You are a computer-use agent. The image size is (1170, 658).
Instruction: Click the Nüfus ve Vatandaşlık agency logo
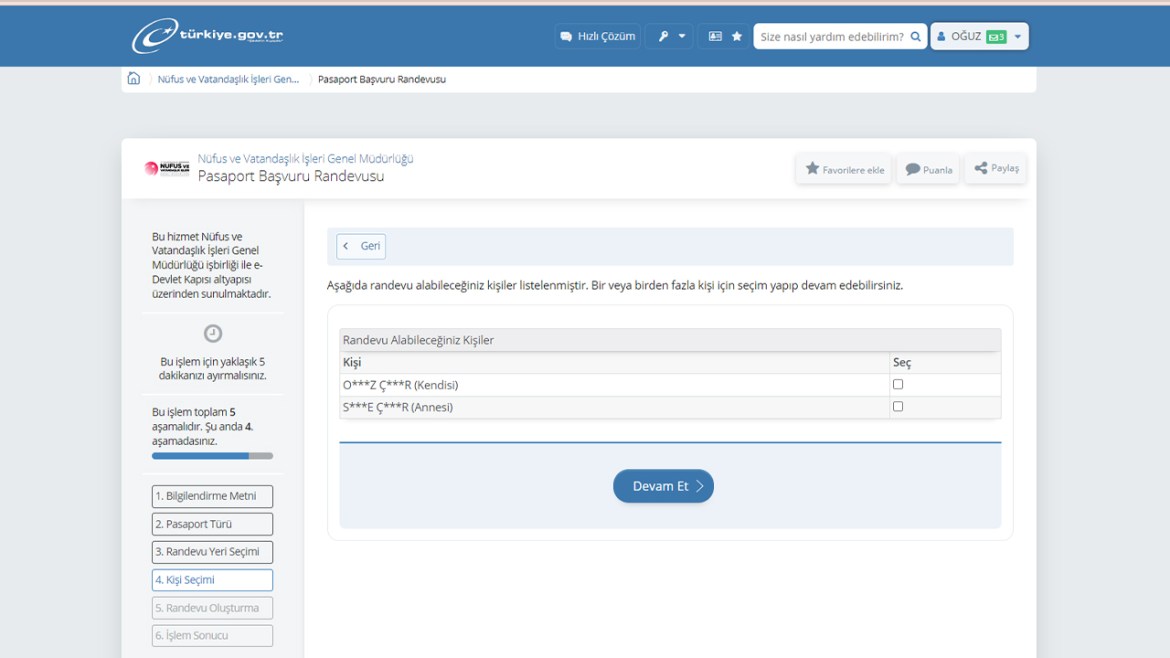pos(166,168)
